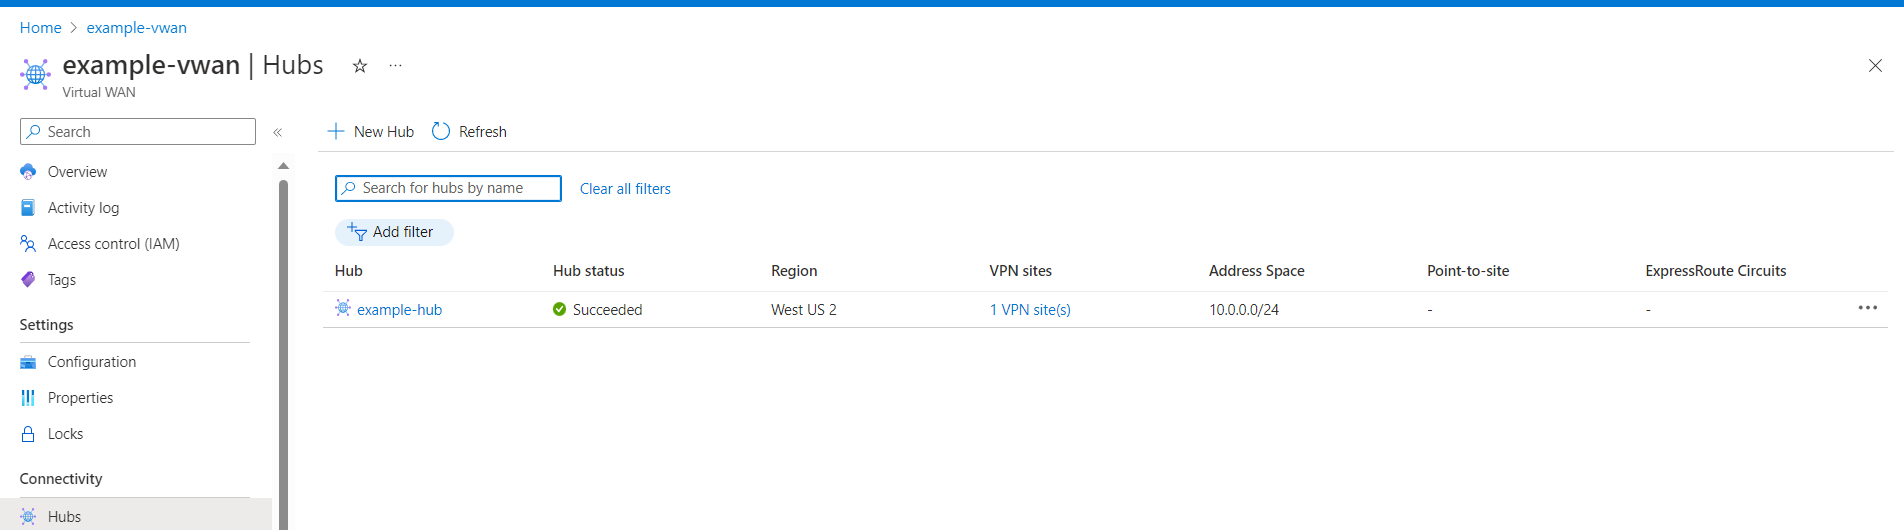Refresh the hubs list
Image resolution: width=1904 pixels, height=530 pixels.
469,132
